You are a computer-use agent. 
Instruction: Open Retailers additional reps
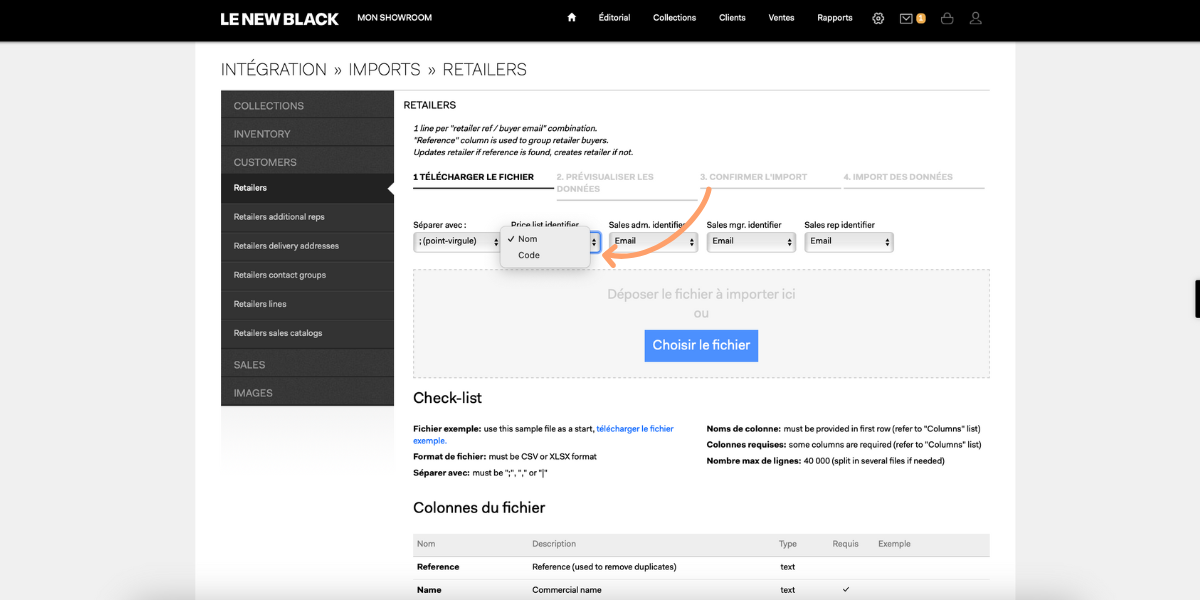click(x=307, y=217)
